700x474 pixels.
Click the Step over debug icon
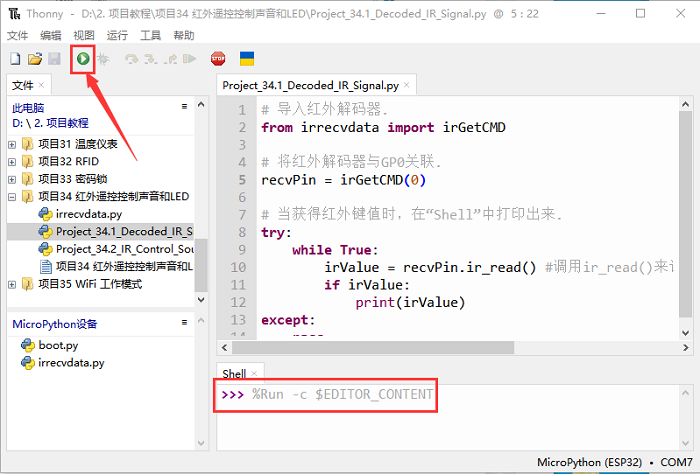131,59
